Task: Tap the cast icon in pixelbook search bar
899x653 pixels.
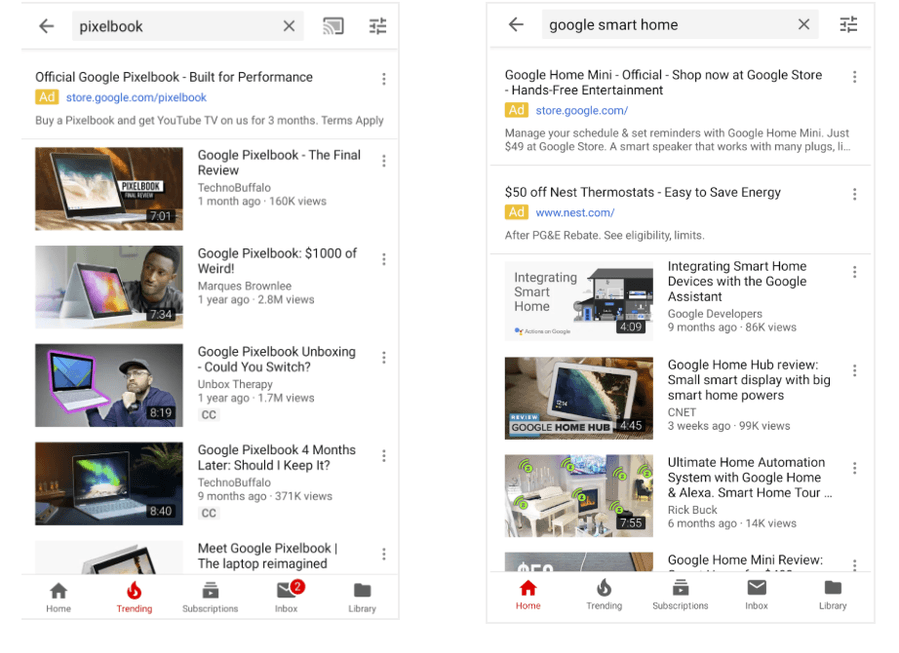Action: pyautogui.click(x=333, y=26)
